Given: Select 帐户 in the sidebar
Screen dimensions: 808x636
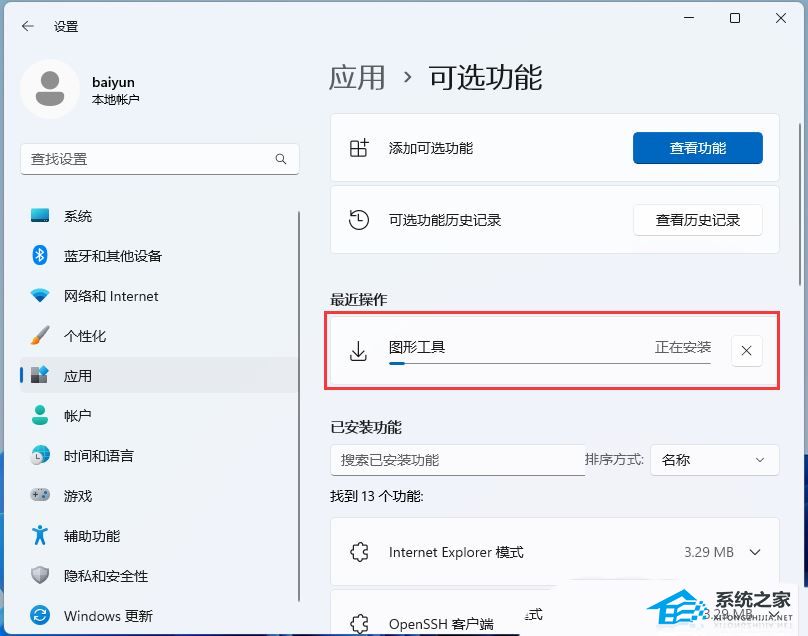Looking at the screenshot, I should click(77, 416).
